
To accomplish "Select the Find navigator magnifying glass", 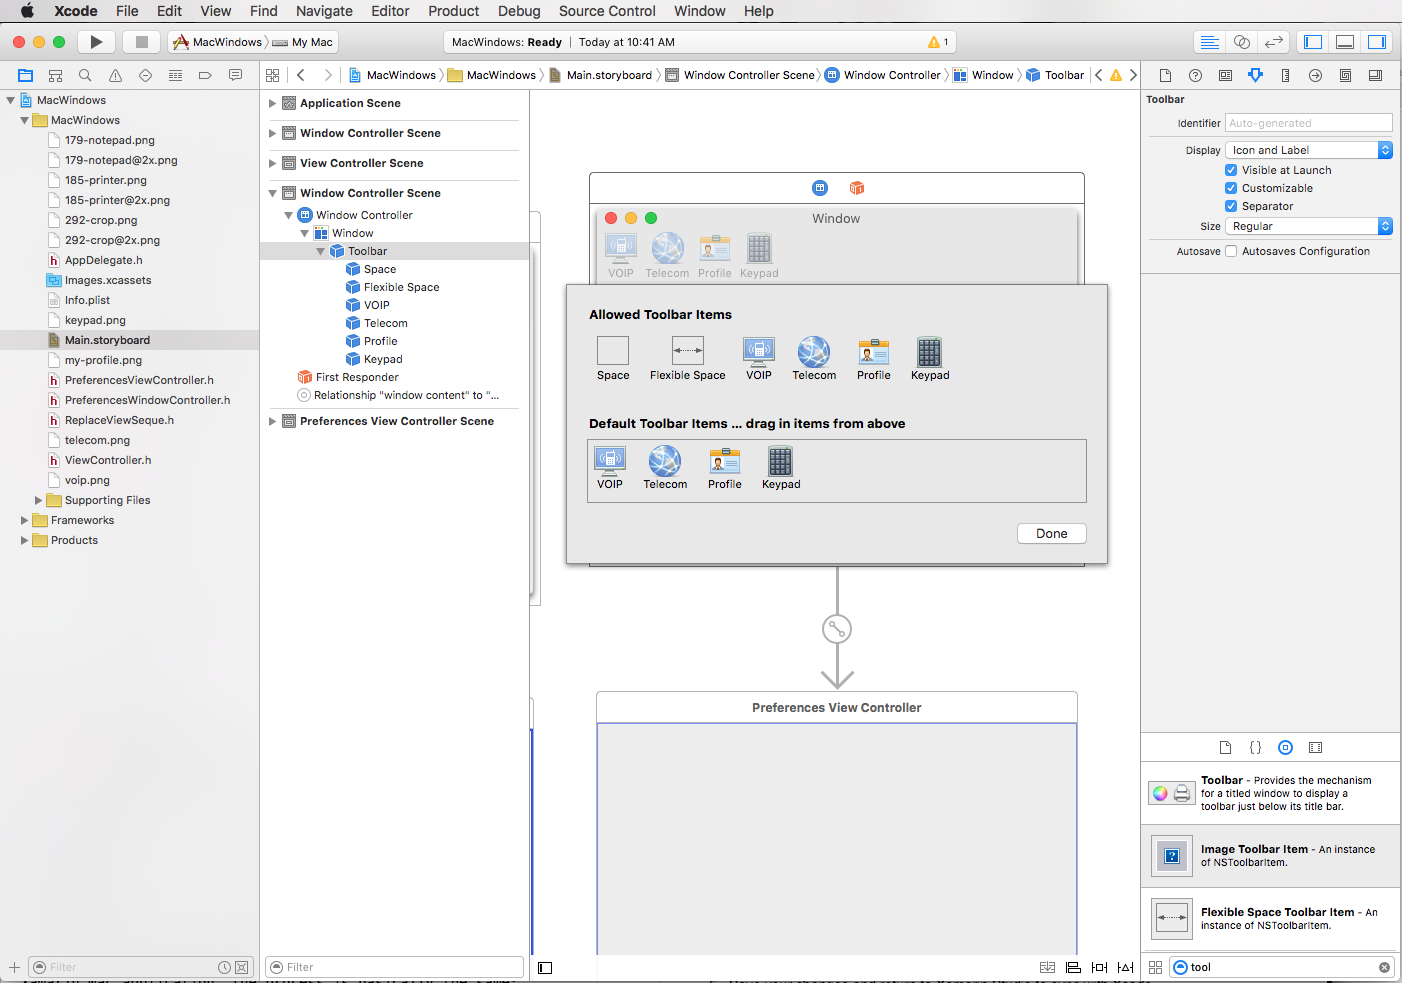I will click(x=85, y=75).
